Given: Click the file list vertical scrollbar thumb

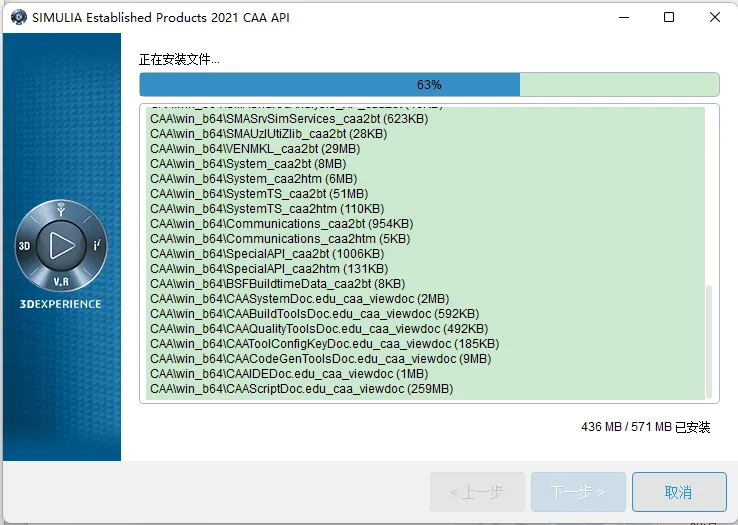Looking at the screenshot, I should tap(709, 341).
